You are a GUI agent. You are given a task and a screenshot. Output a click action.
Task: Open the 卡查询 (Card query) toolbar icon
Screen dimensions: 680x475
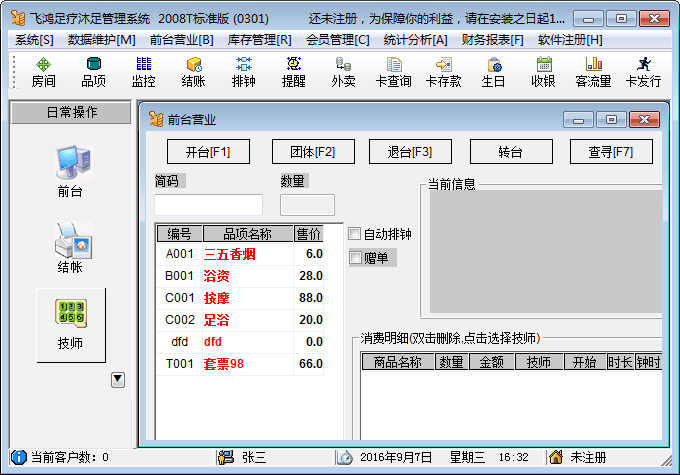click(393, 72)
